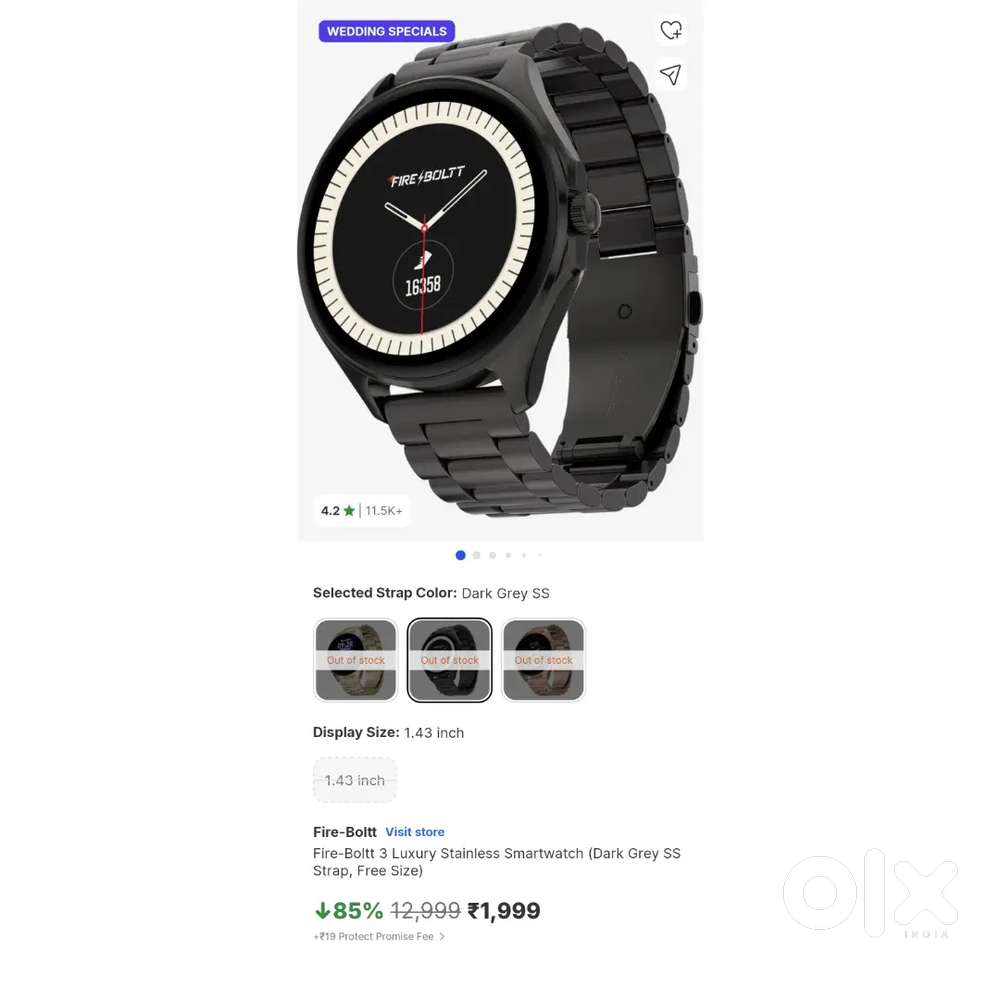Go to first image carousel dot
Image resolution: width=1000 pixels, height=1000 pixels.
[460, 555]
